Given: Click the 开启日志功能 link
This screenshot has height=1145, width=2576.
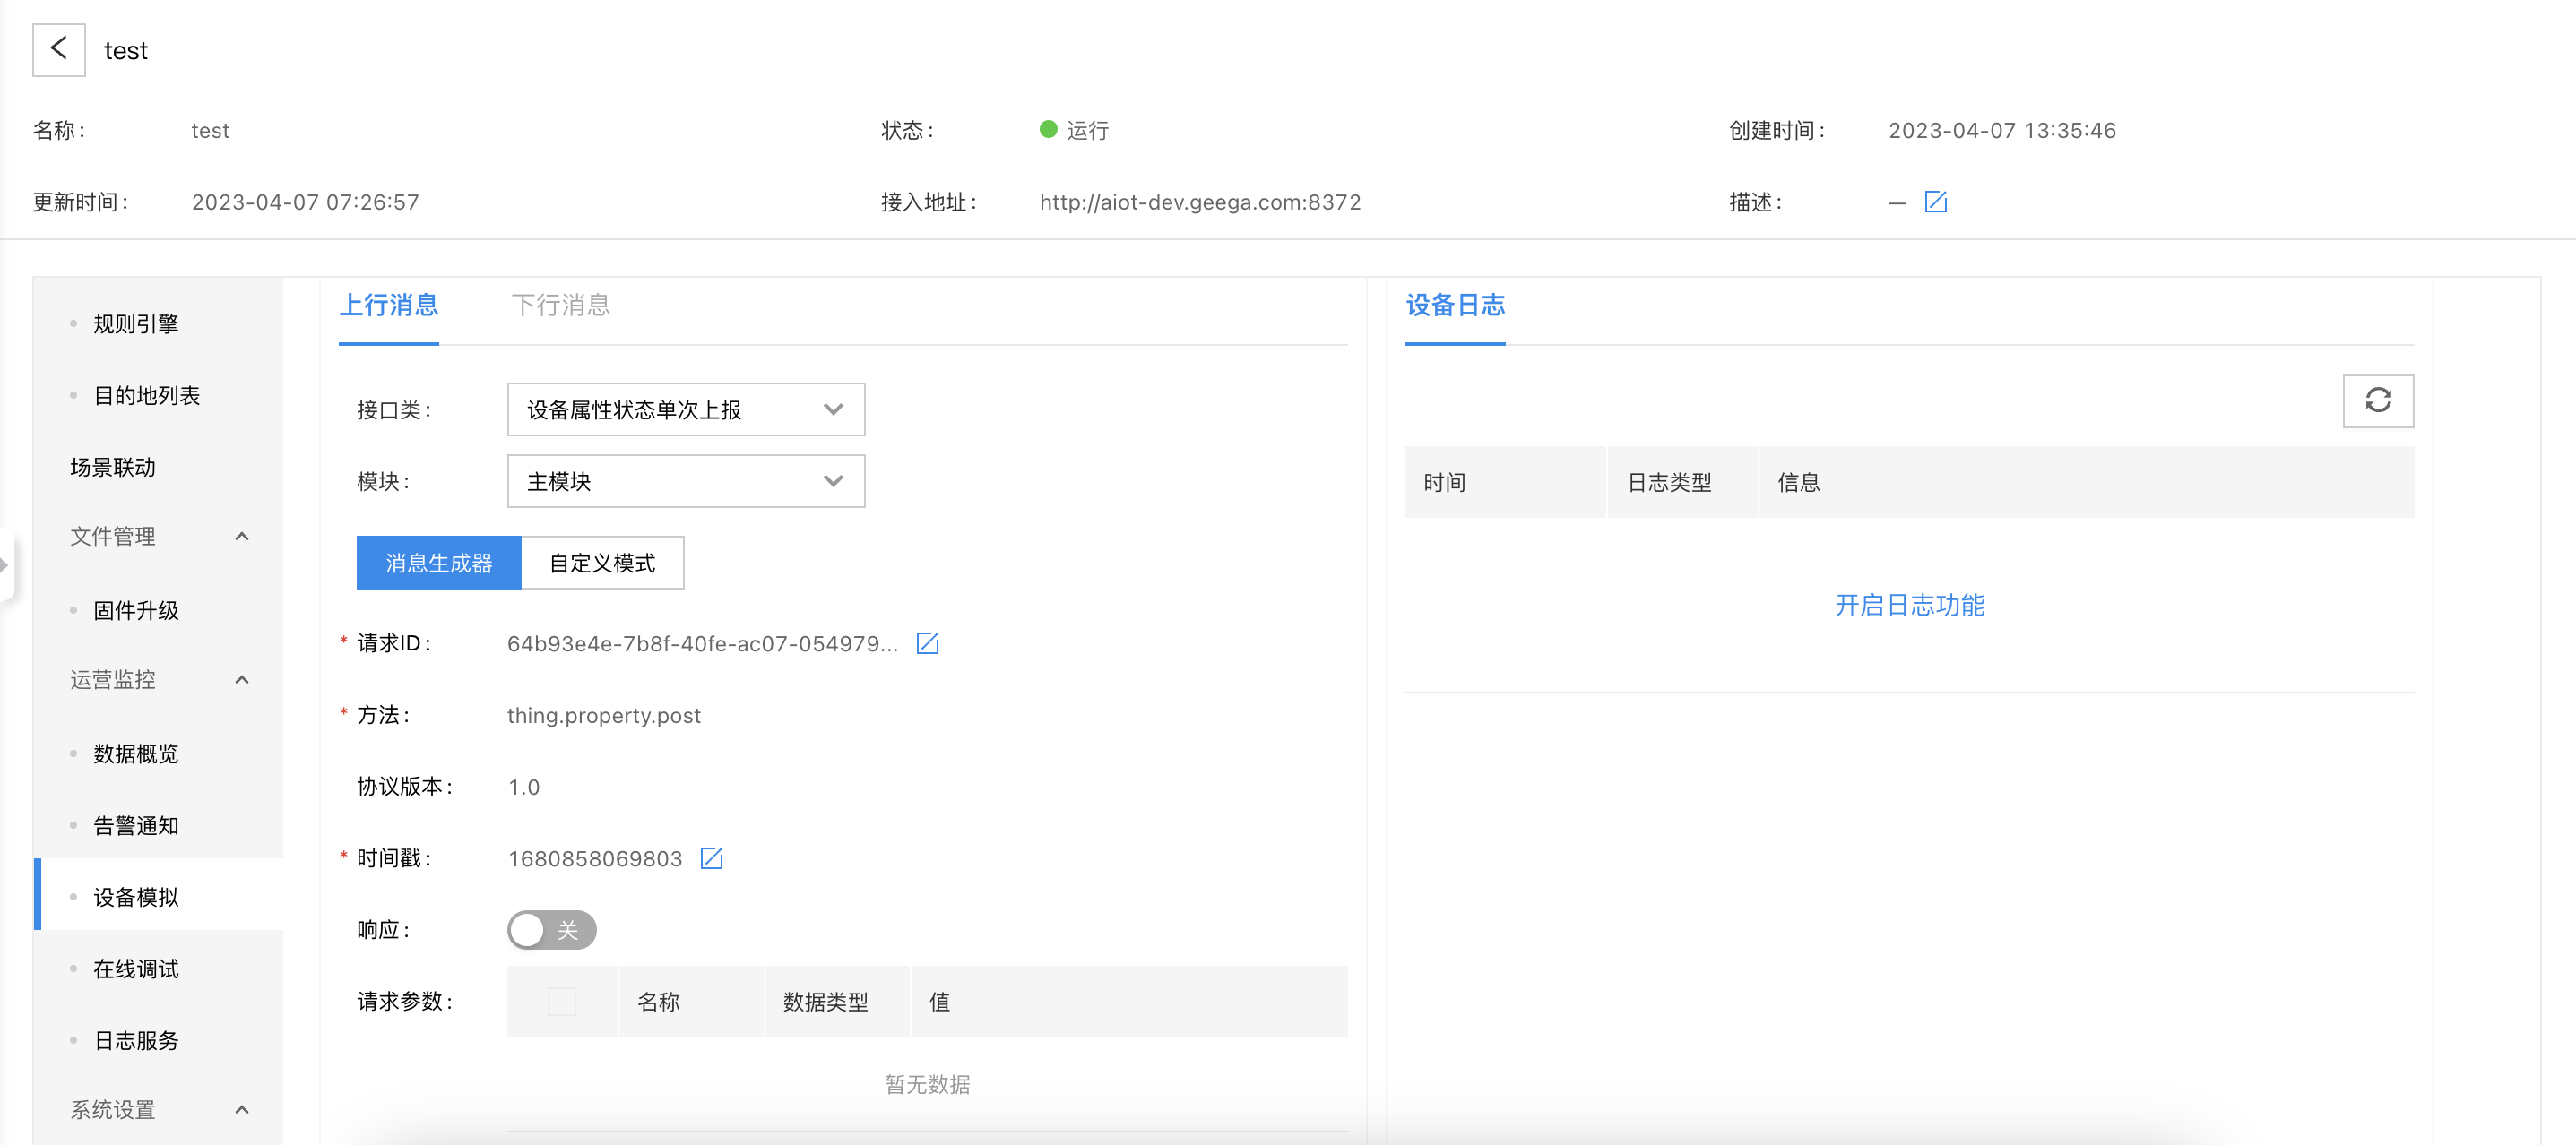Looking at the screenshot, I should coord(1909,605).
